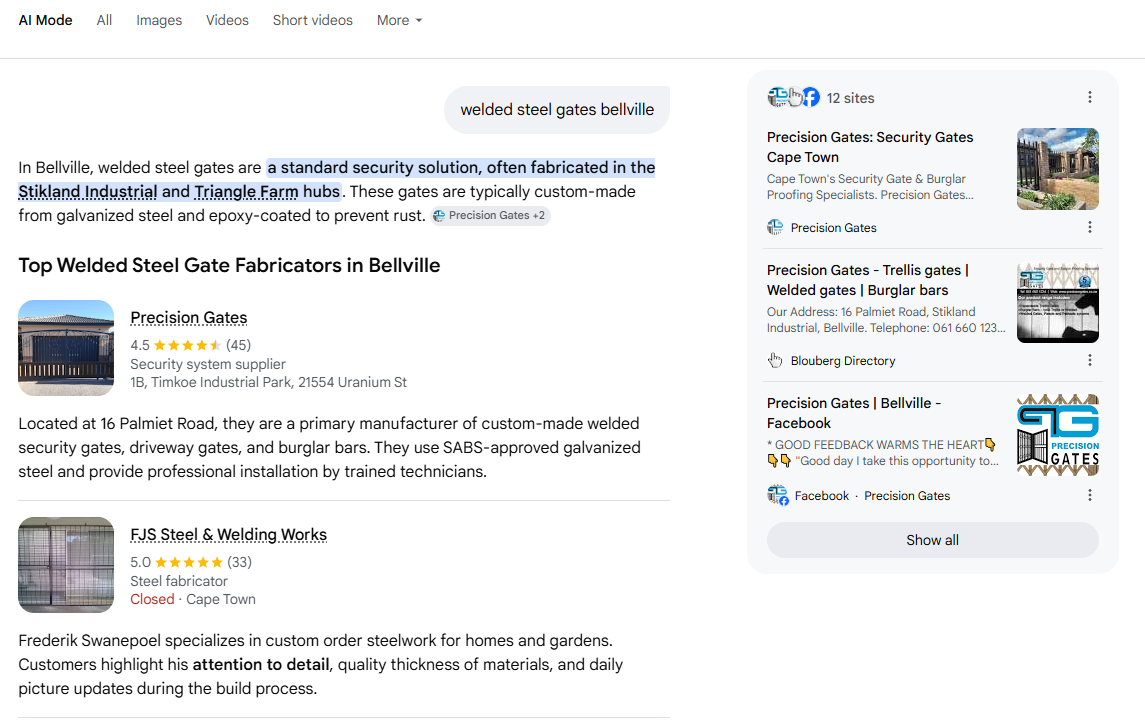This screenshot has width=1145, height=727.
Task: Open the sources panel three-dot menu
Action: (x=1090, y=97)
